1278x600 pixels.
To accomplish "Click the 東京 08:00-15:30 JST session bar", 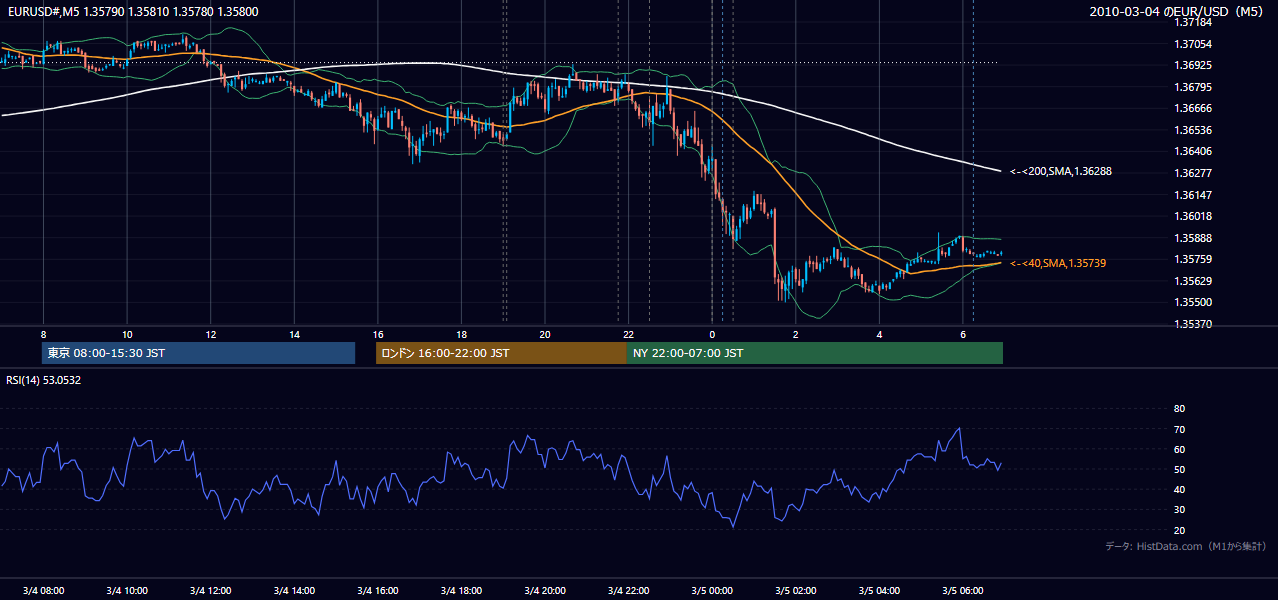I will click(198, 353).
